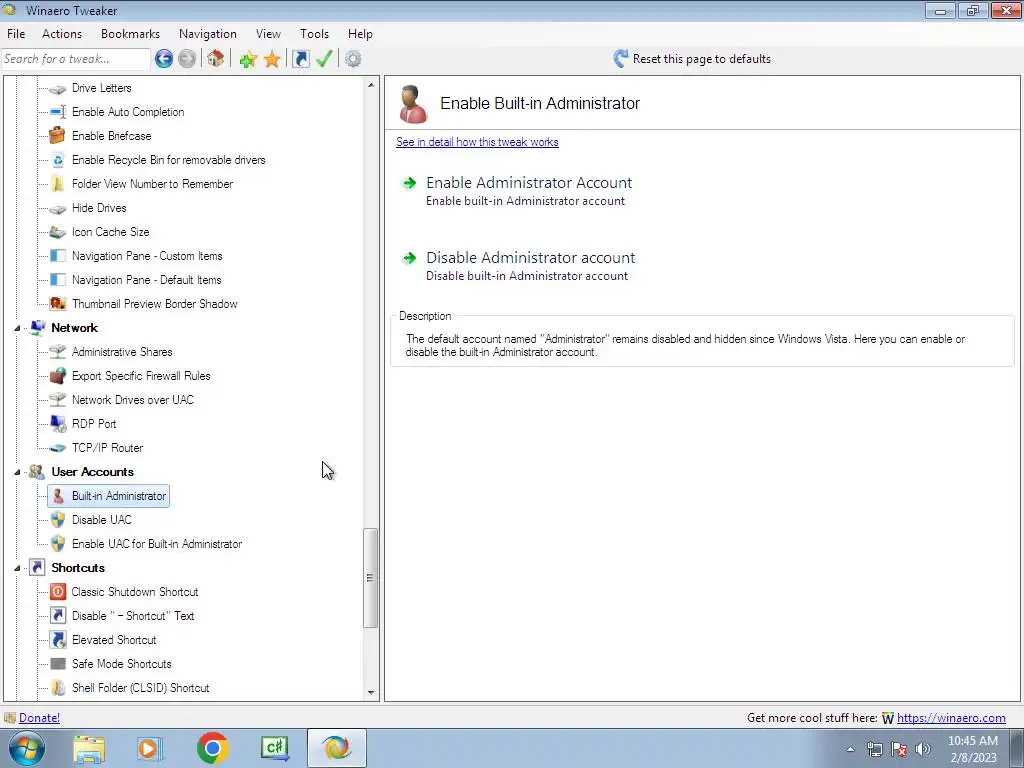The height and width of the screenshot is (768, 1024).
Task: Select Navigation Pane - Custom Items
Action: [x=147, y=256]
